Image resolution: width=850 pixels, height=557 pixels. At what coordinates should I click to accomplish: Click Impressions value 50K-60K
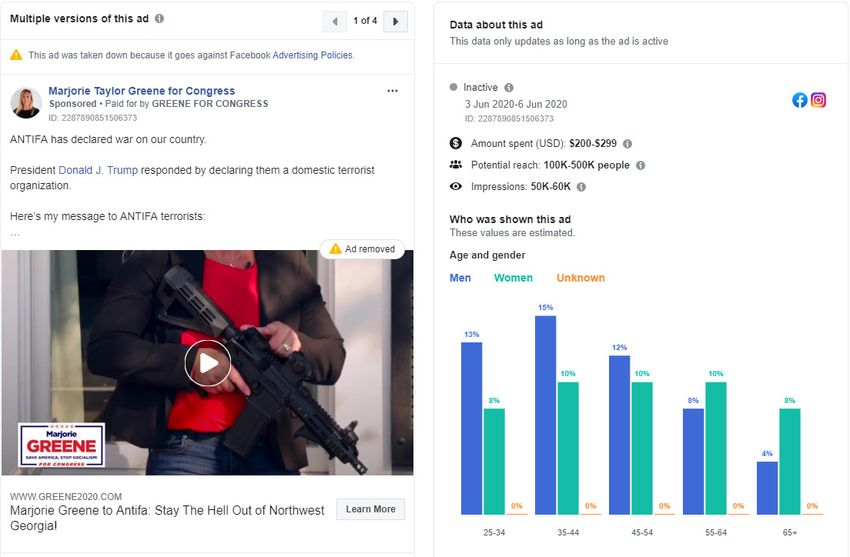[x=550, y=187]
